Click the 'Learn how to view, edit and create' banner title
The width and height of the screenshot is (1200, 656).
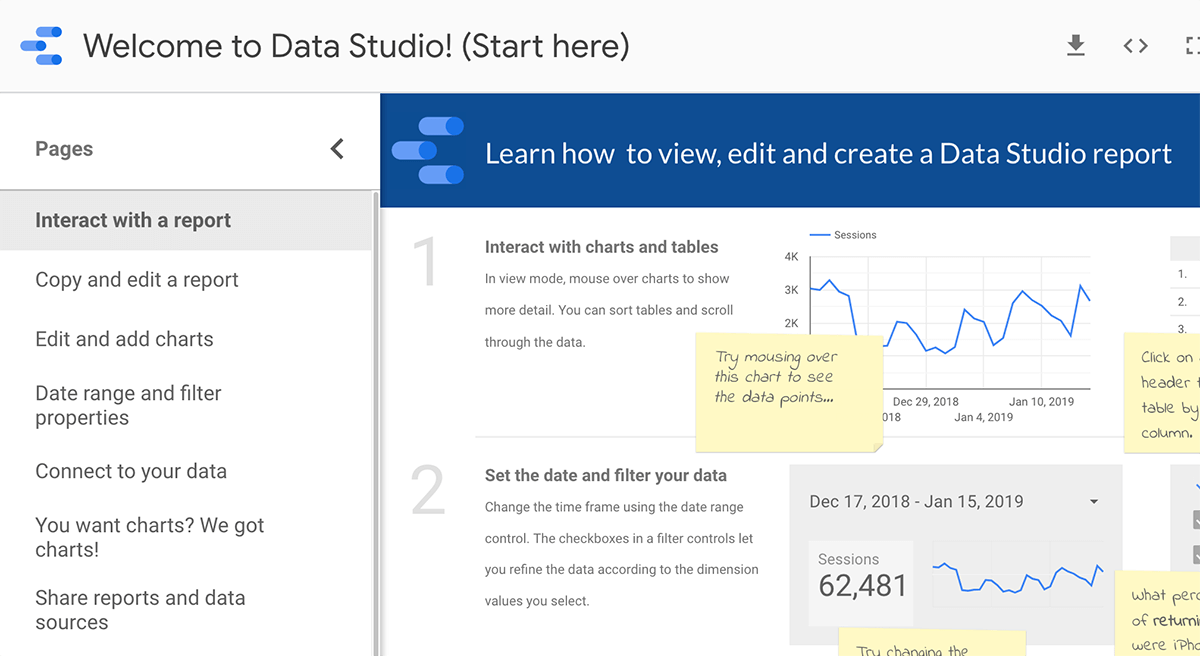(828, 154)
